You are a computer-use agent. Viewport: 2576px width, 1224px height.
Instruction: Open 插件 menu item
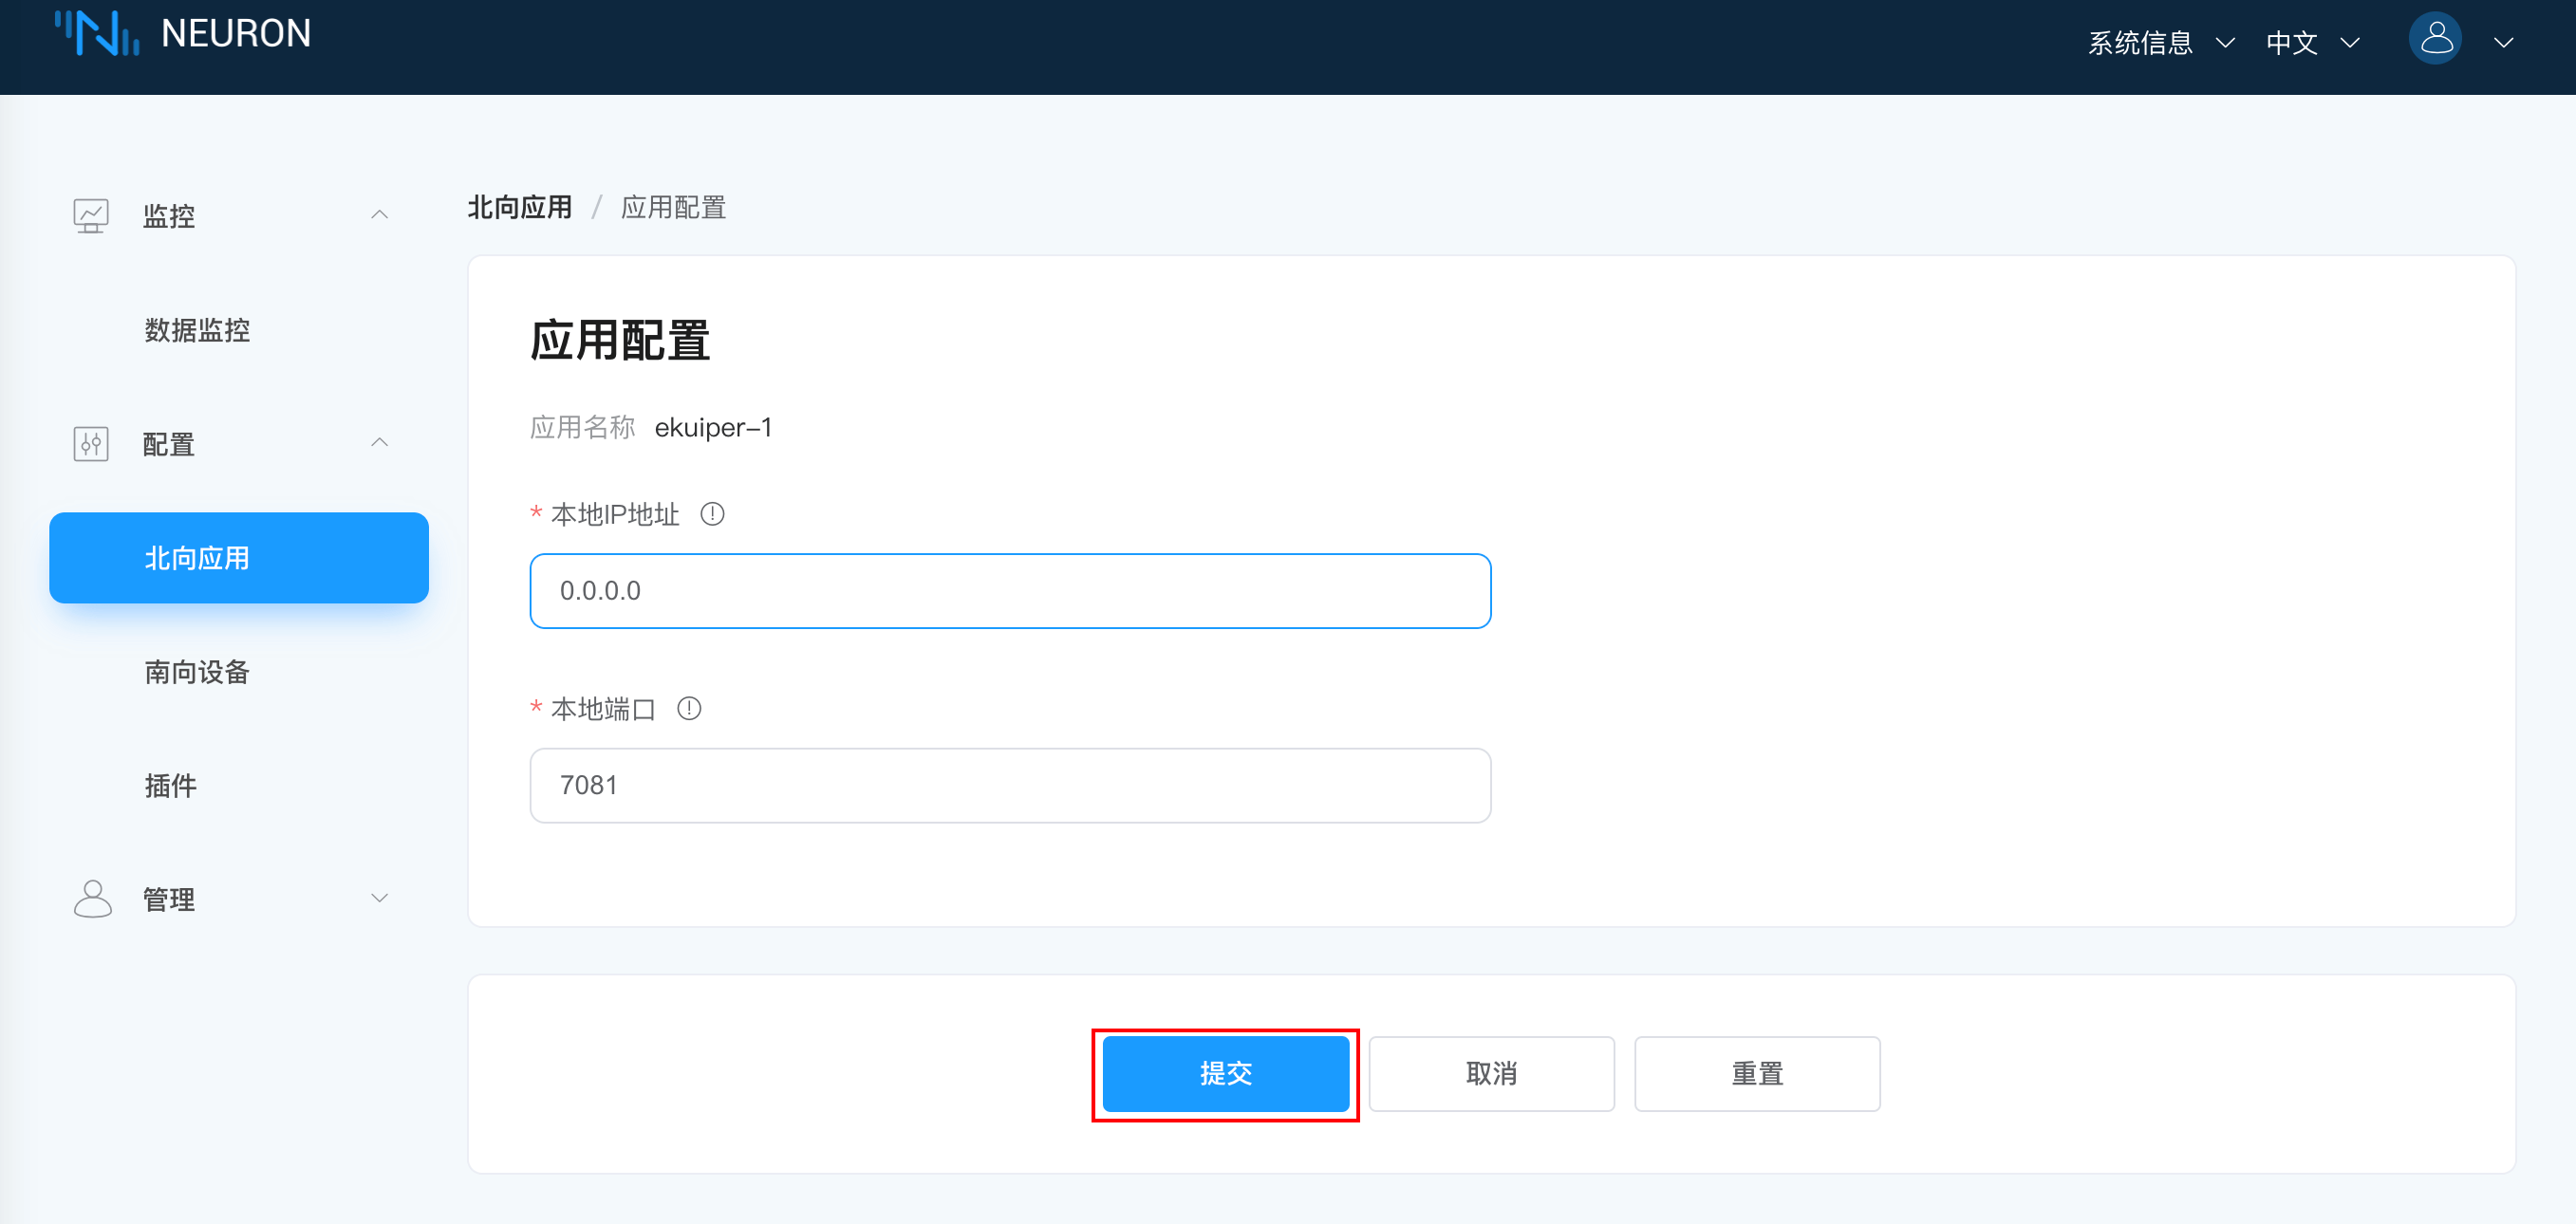[x=171, y=786]
